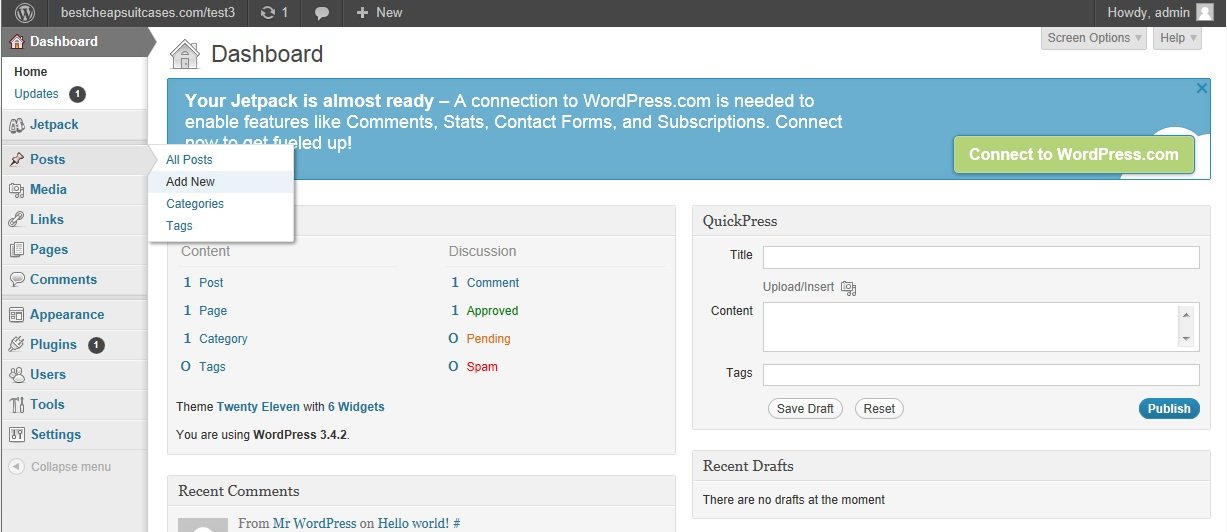Click the Media sidebar icon

click(x=16, y=190)
